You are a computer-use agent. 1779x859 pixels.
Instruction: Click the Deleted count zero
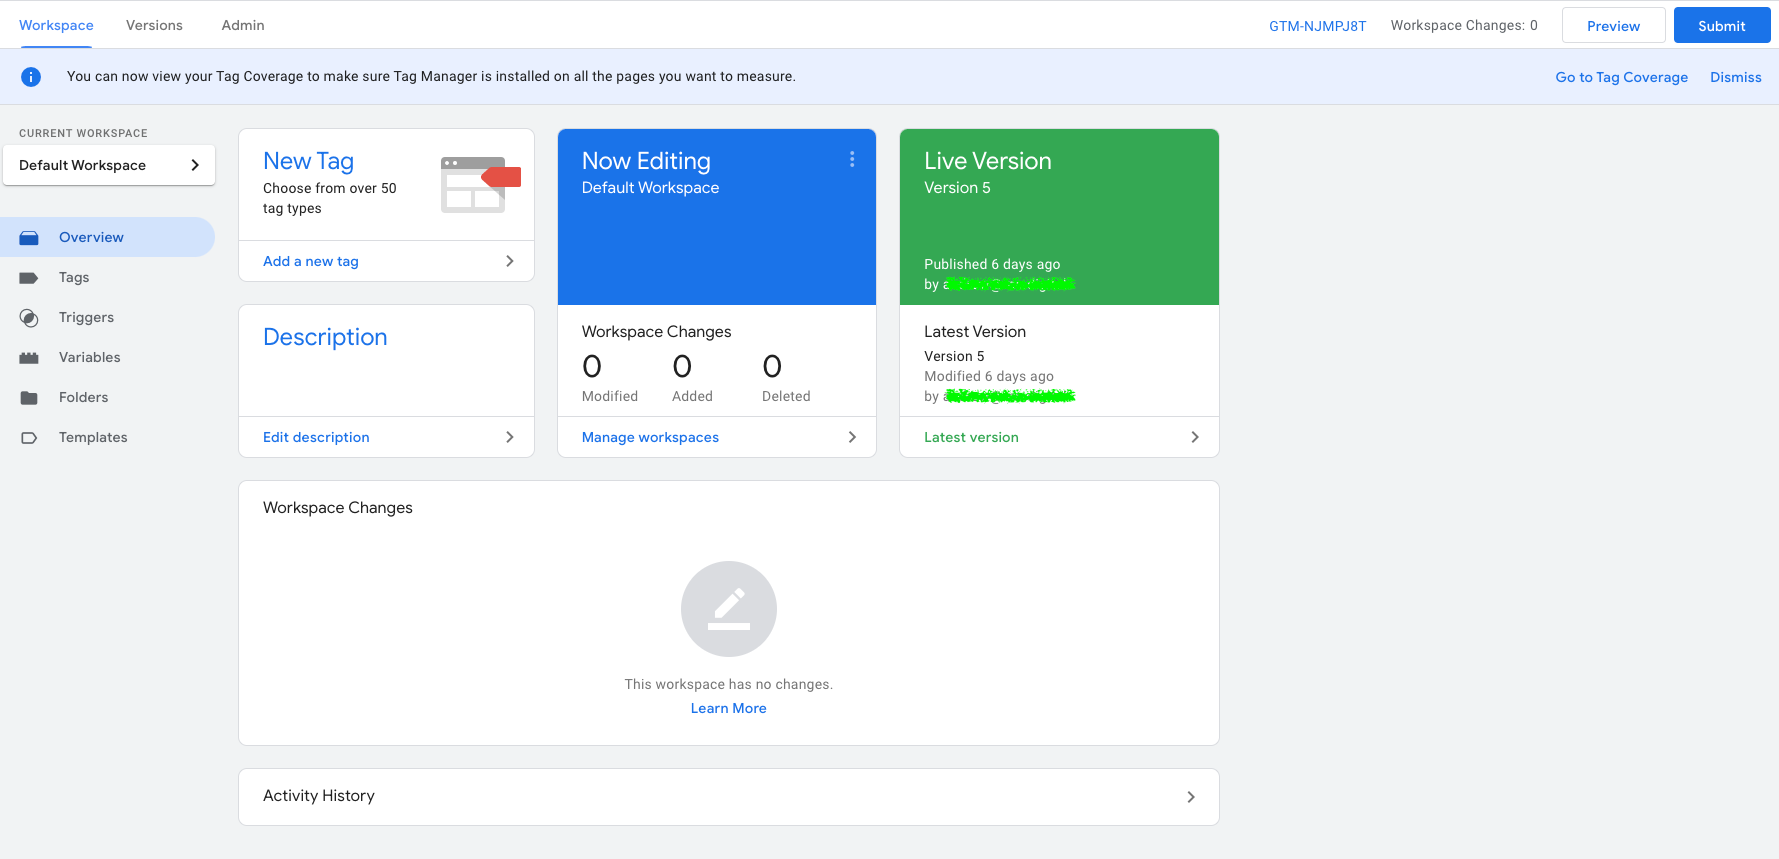[772, 367]
